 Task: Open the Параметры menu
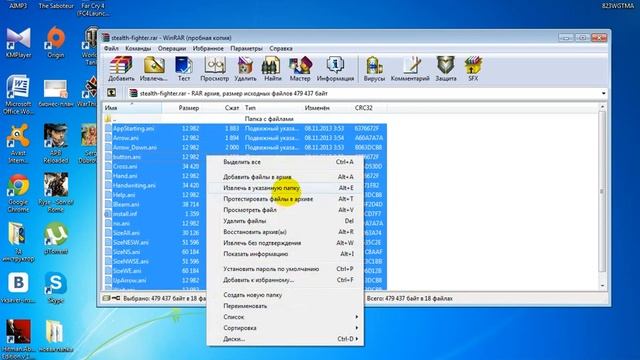click(246, 48)
